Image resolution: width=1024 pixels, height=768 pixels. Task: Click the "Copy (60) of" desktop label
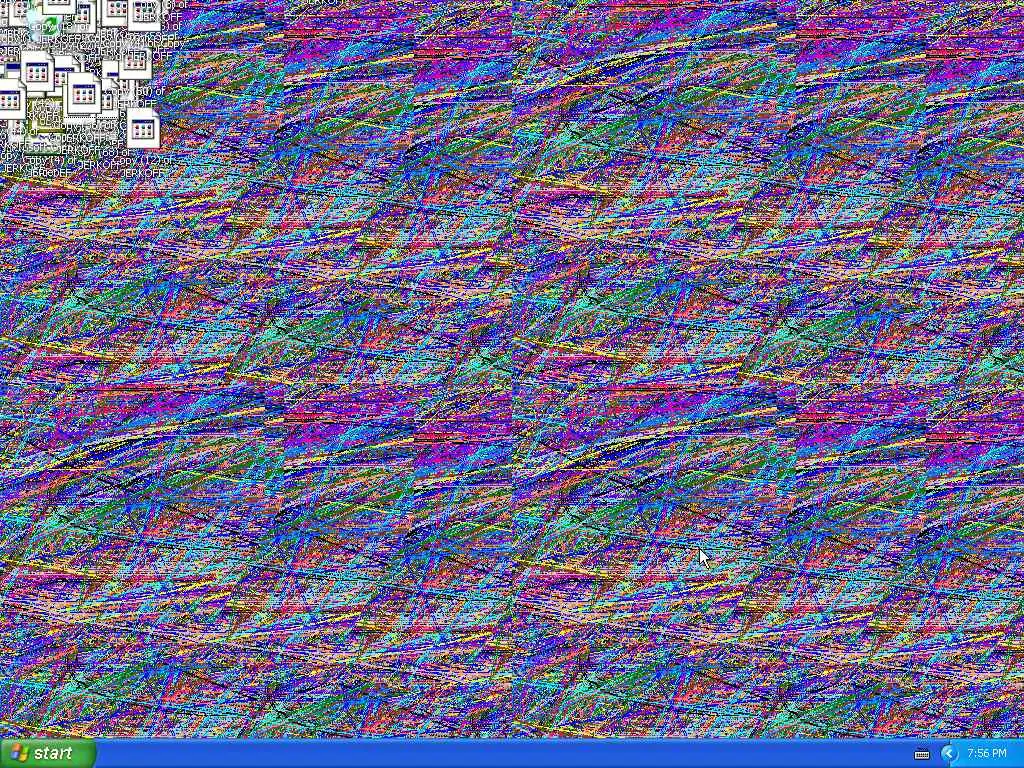(x=139, y=92)
